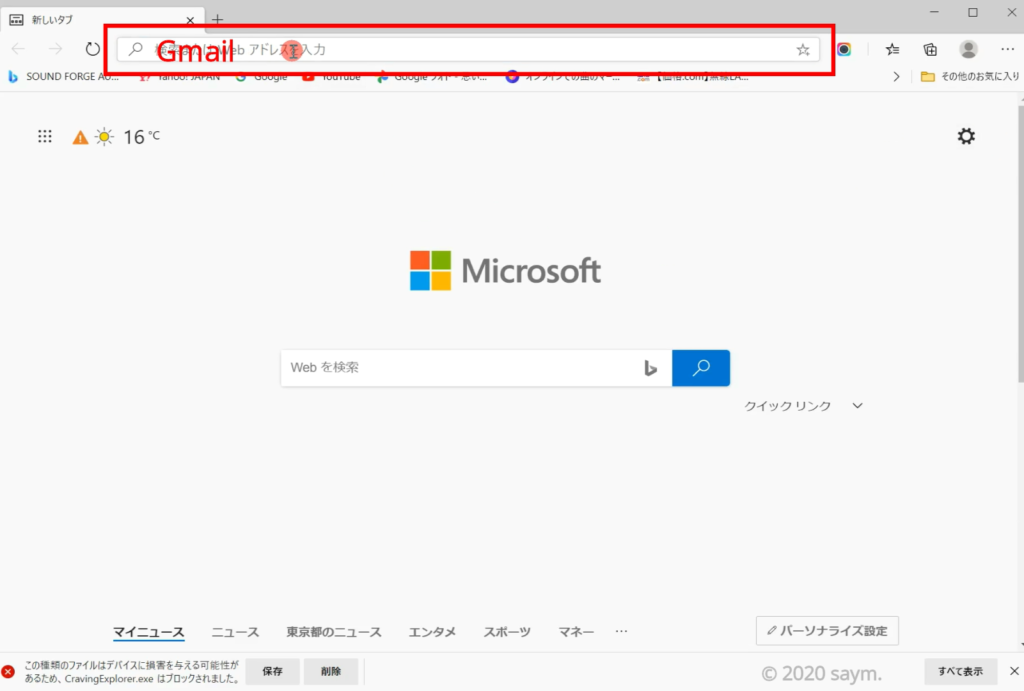Image resolution: width=1024 pixels, height=691 pixels.
Task: Show more news categories with ellipsis
Action: (621, 632)
